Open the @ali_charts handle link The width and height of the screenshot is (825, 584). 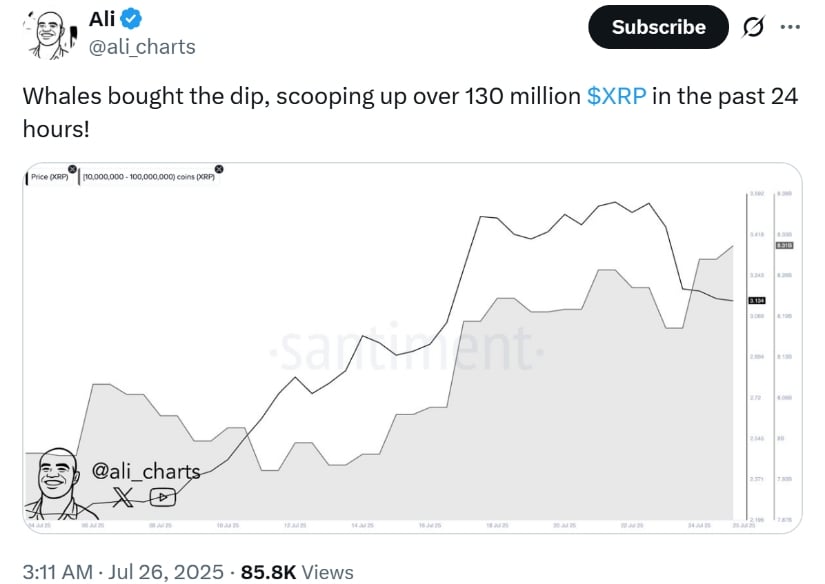[x=142, y=47]
